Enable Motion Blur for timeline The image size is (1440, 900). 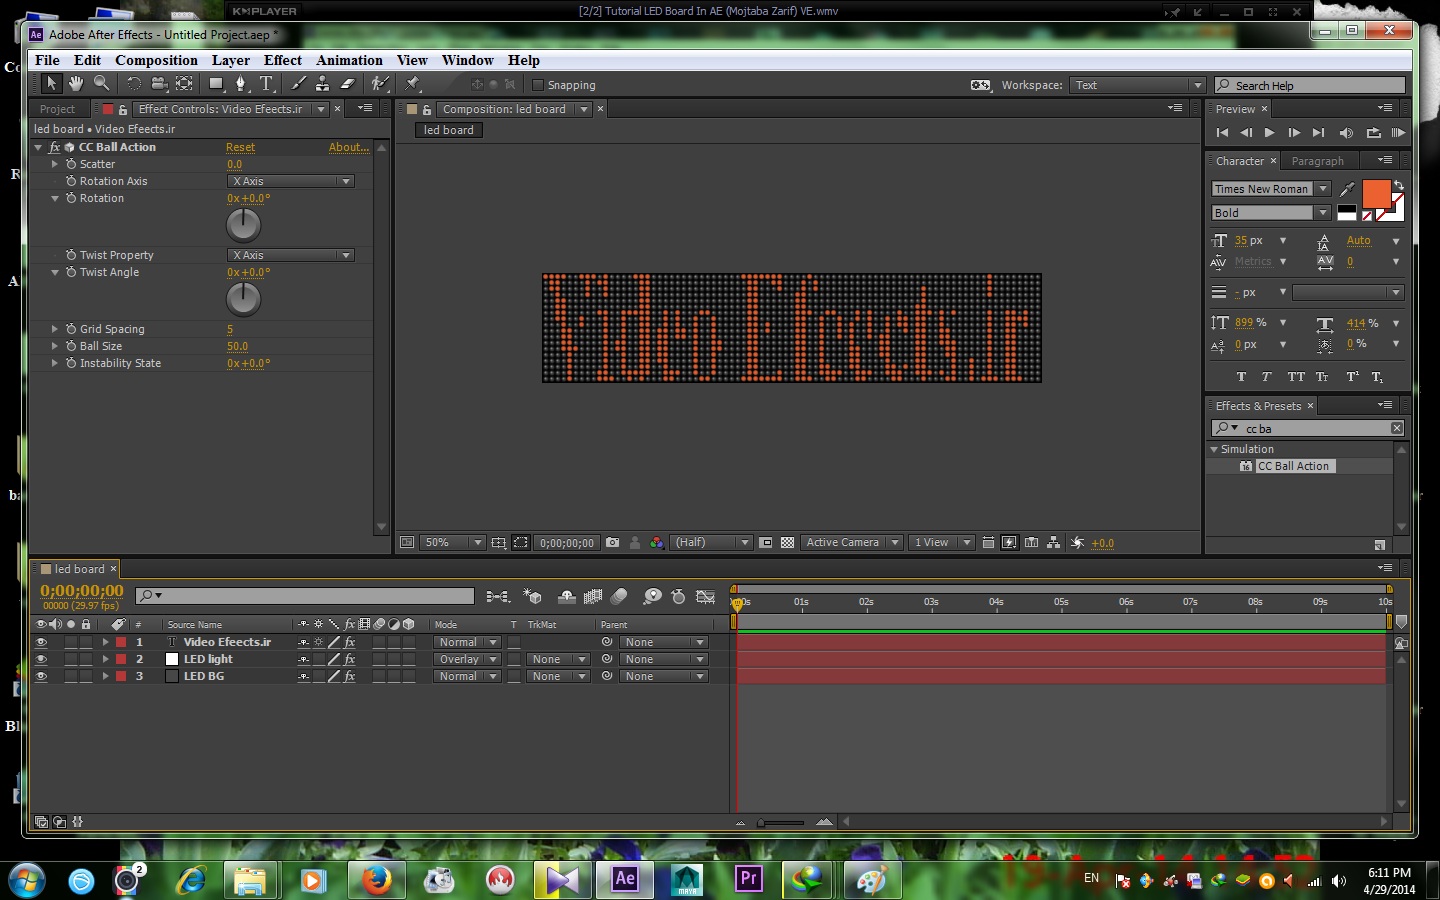[620, 597]
